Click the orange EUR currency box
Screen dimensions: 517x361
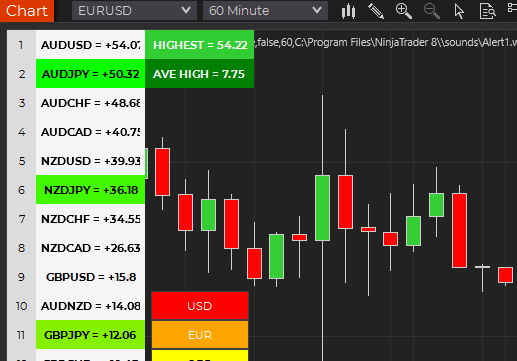pyautogui.click(x=200, y=335)
